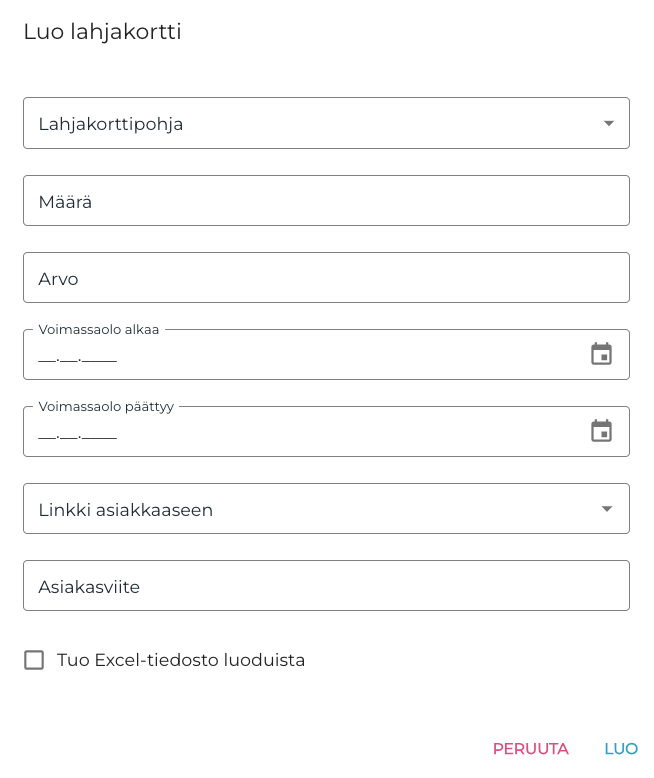Screen dimensions: 654x778
Task: Click the day placeholder in Voimassaolo alkaa
Action: (47, 356)
